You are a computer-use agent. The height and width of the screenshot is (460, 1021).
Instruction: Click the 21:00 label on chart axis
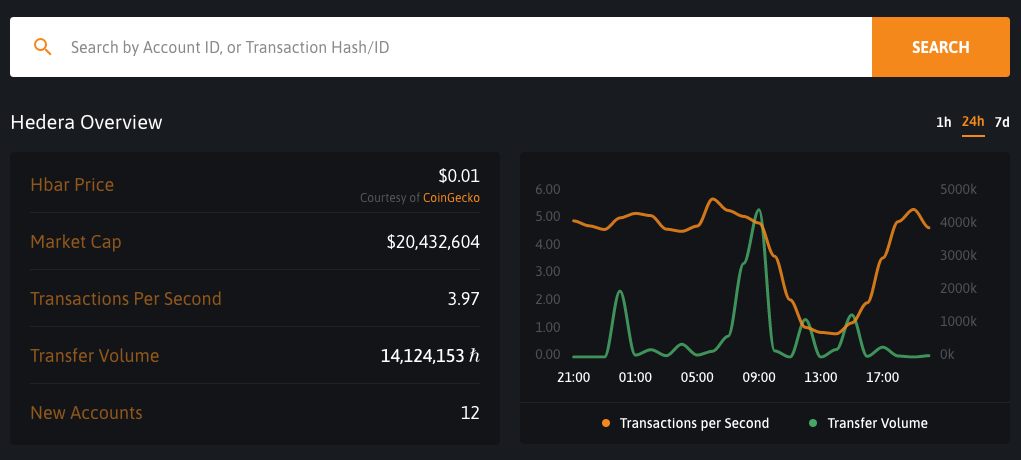573,378
